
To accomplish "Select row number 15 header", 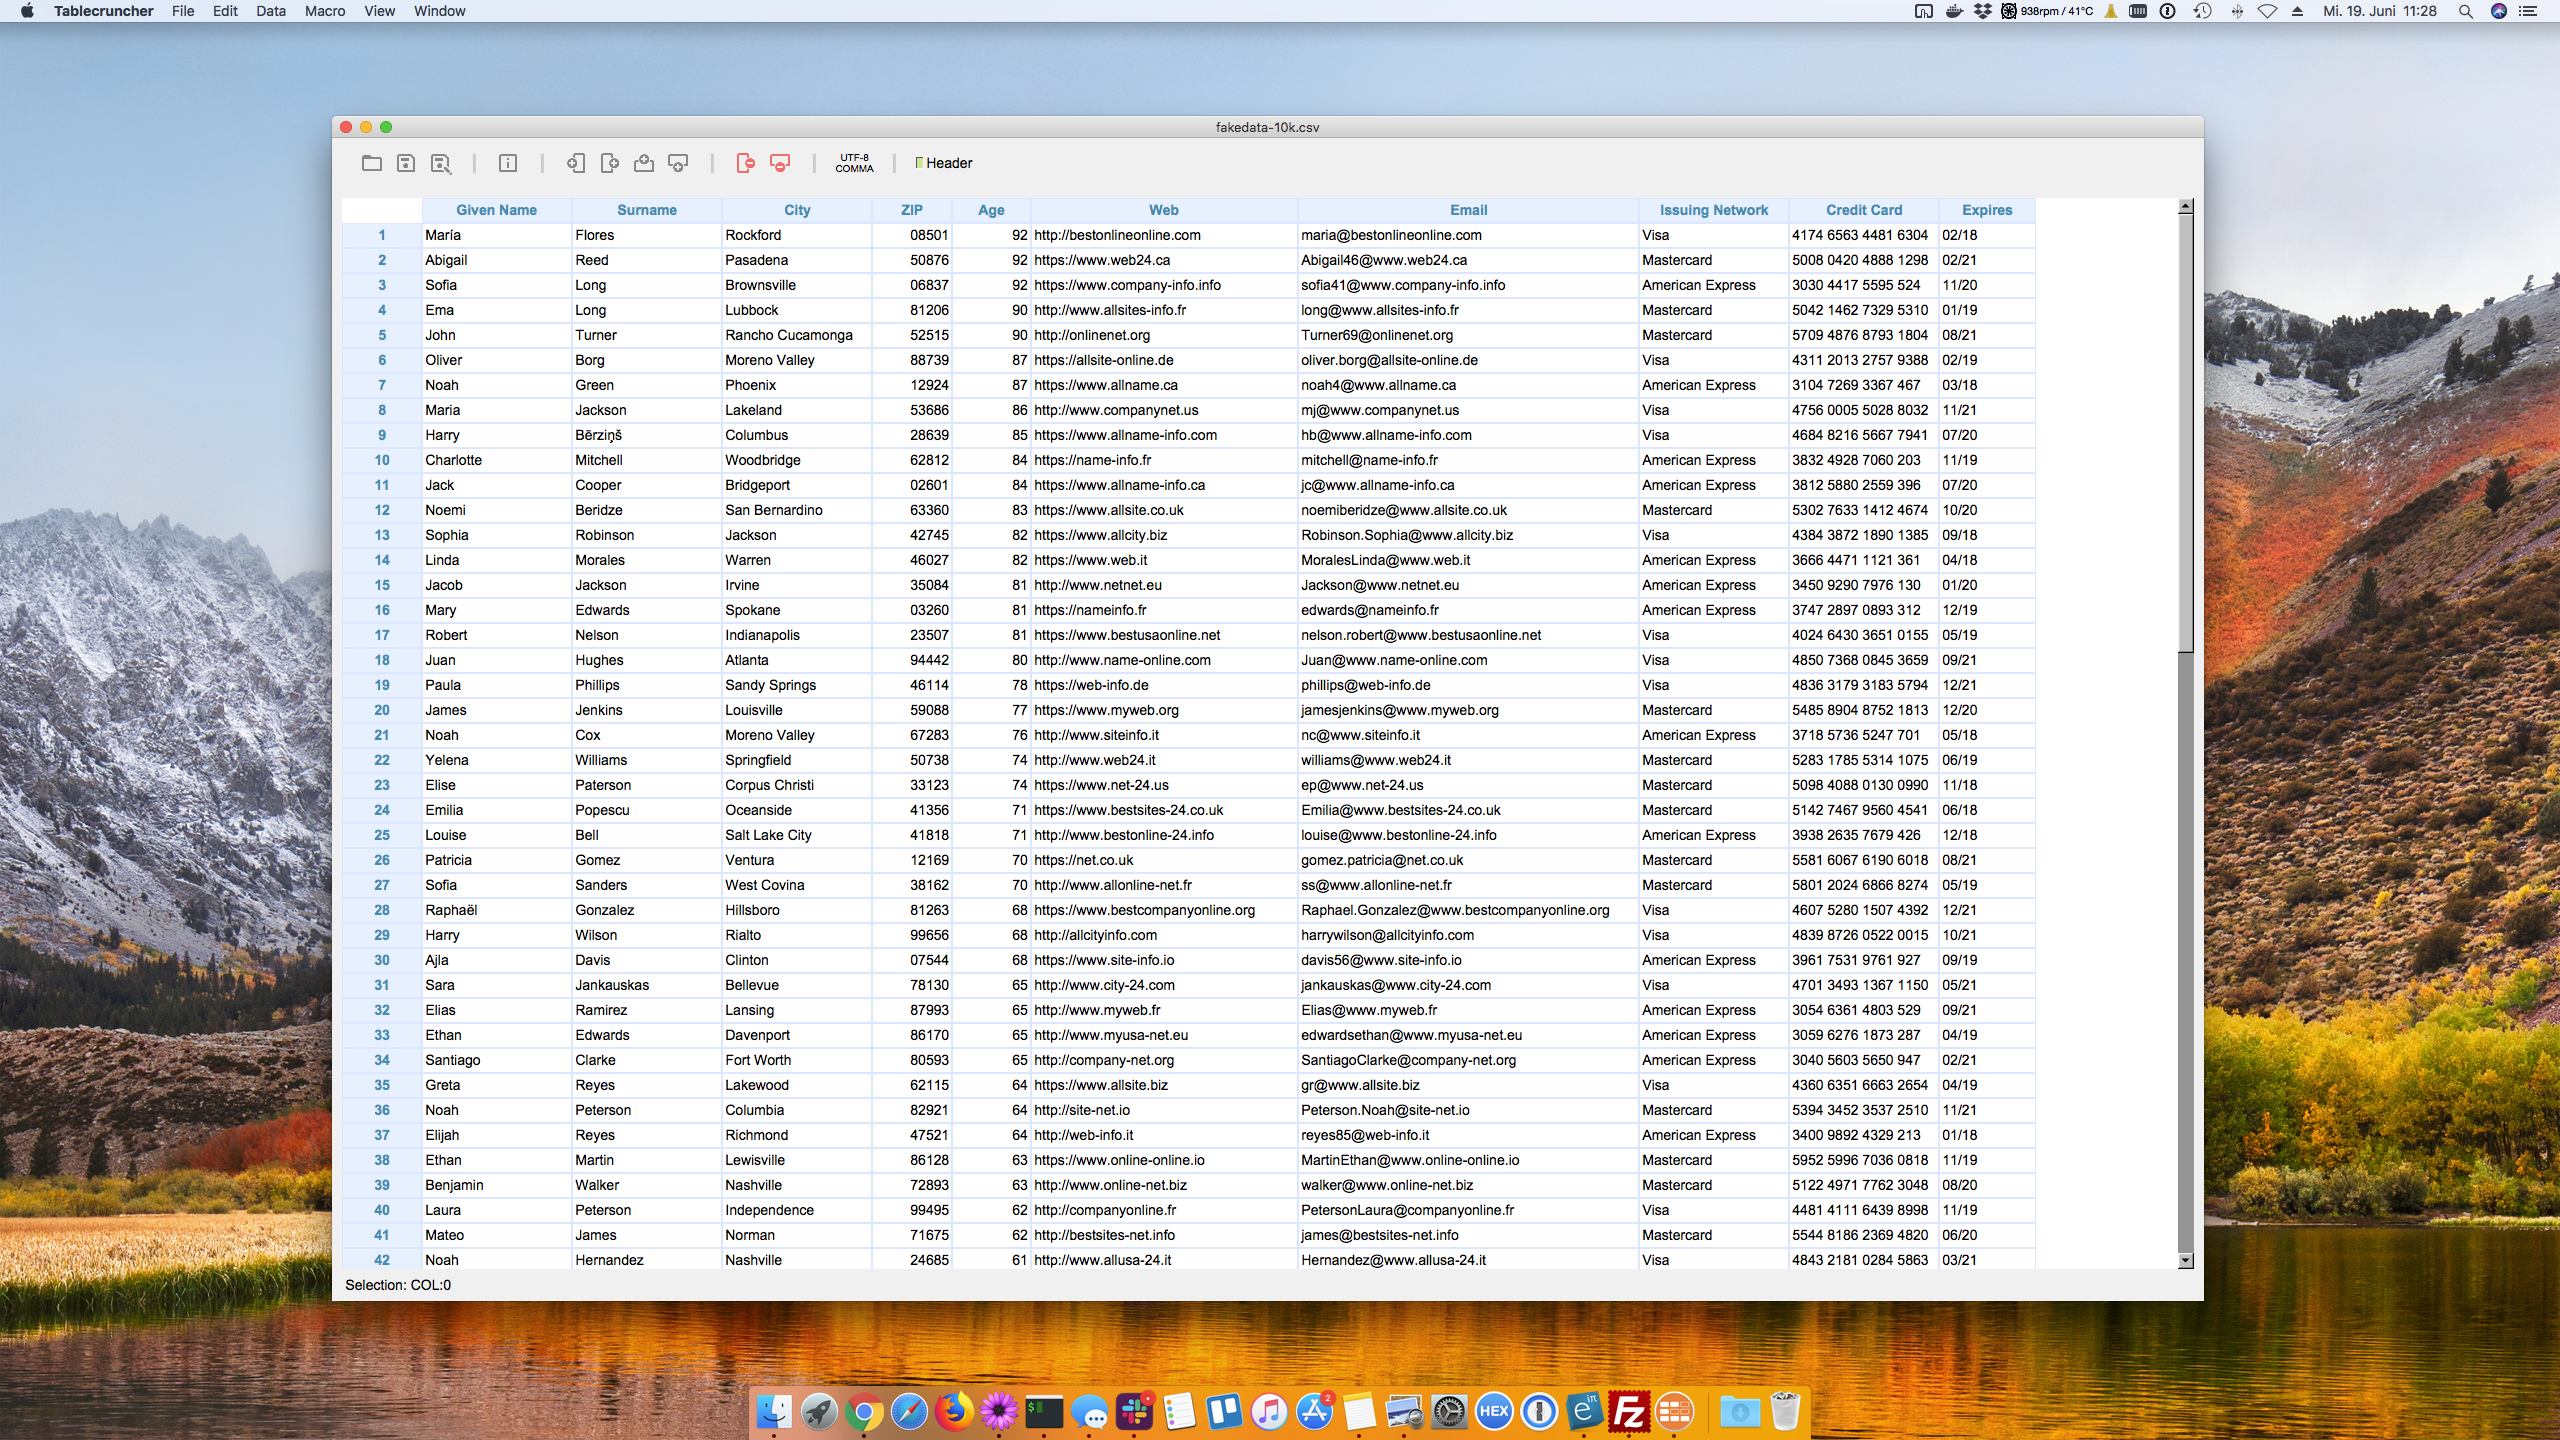I will click(x=382, y=585).
